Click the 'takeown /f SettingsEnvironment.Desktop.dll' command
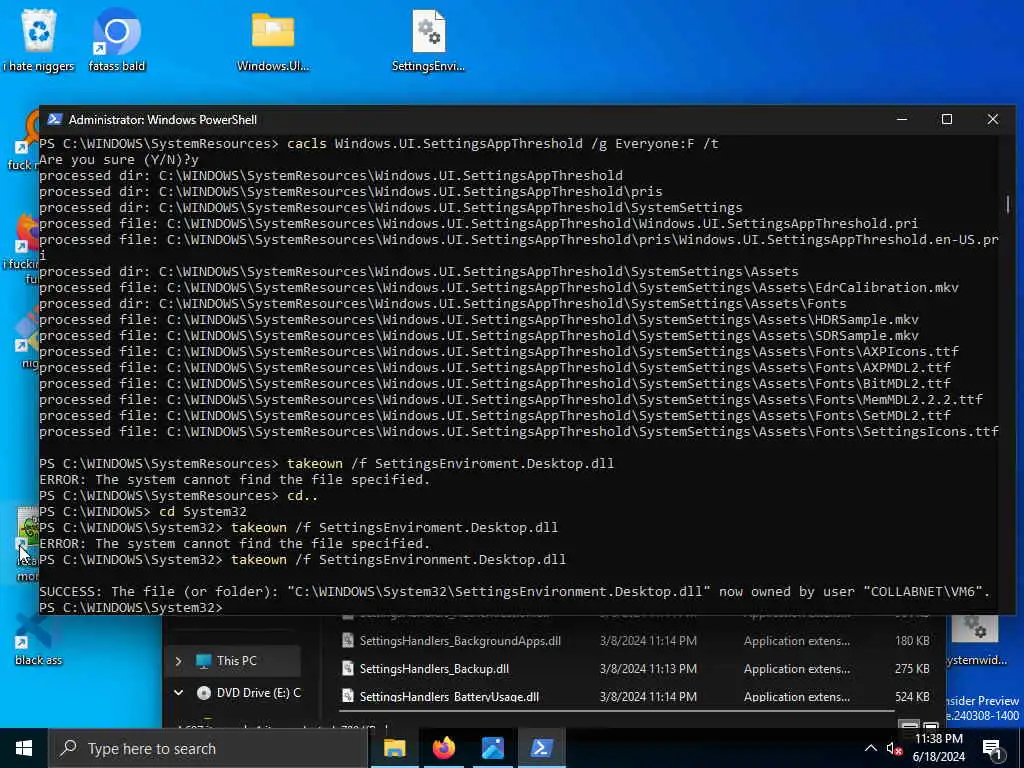 click(x=302, y=560)
